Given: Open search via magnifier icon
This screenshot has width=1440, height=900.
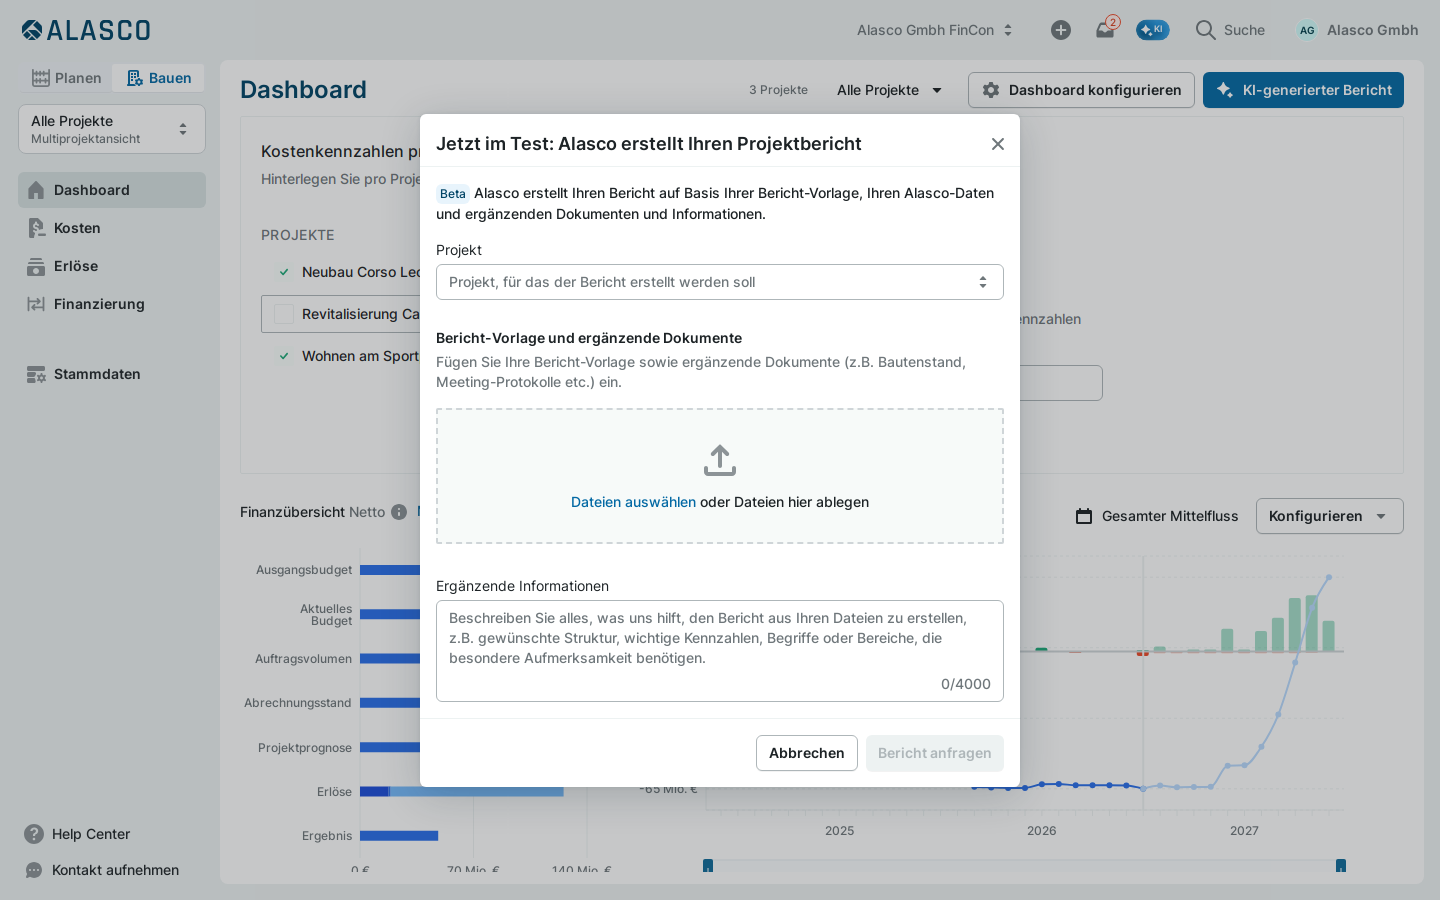Looking at the screenshot, I should point(1206,30).
